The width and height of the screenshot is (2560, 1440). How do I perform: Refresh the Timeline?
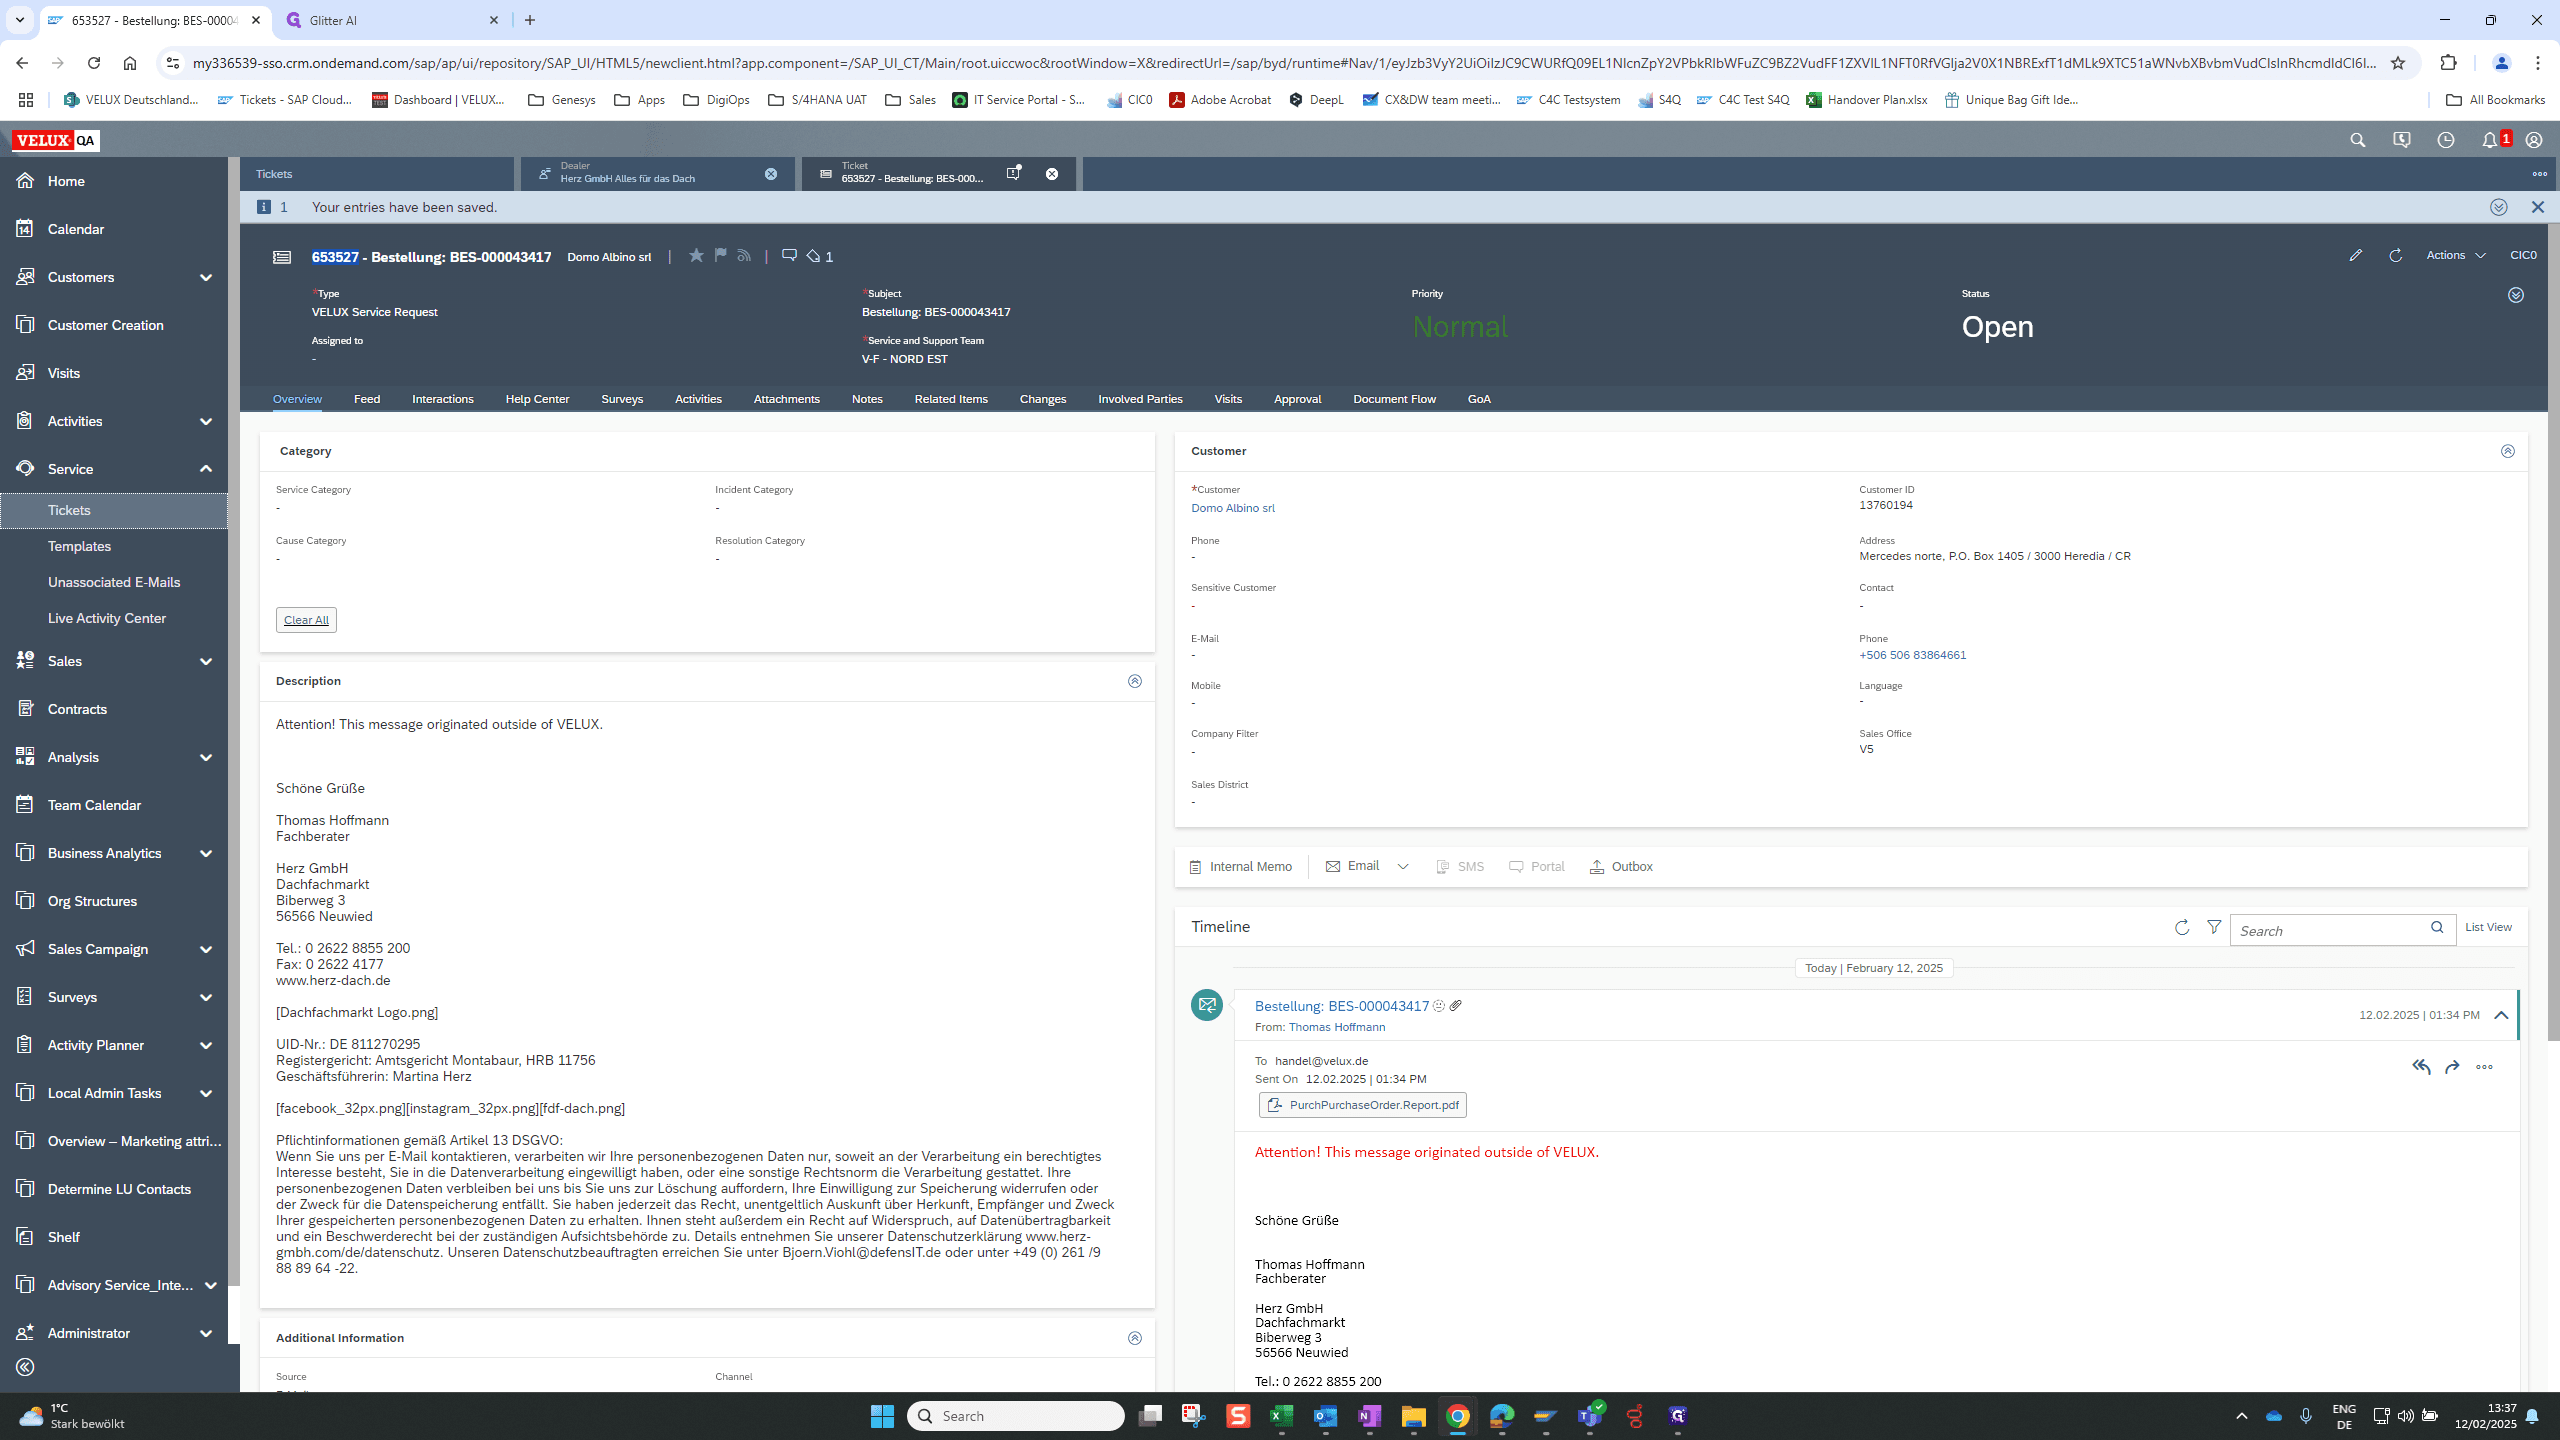2181,927
